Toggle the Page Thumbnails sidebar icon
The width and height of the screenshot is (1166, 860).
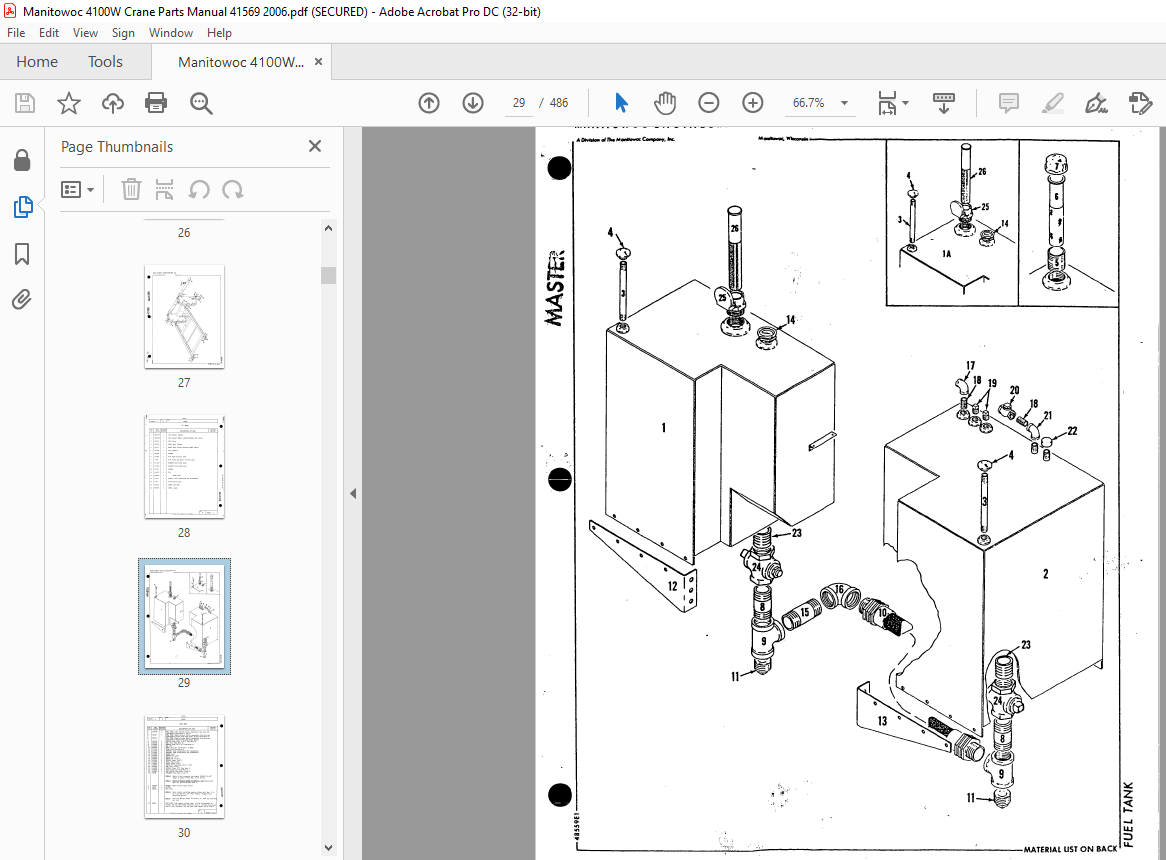pos(22,207)
